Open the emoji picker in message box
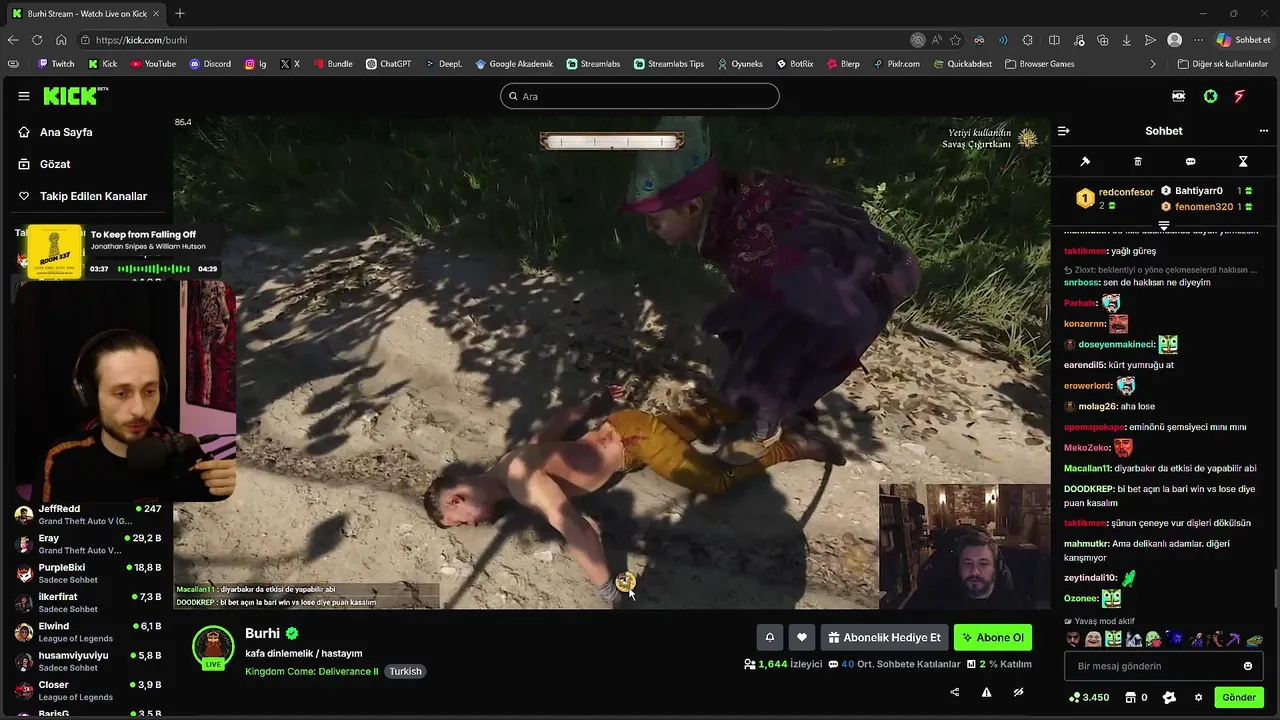This screenshot has width=1280, height=720. [1248, 666]
